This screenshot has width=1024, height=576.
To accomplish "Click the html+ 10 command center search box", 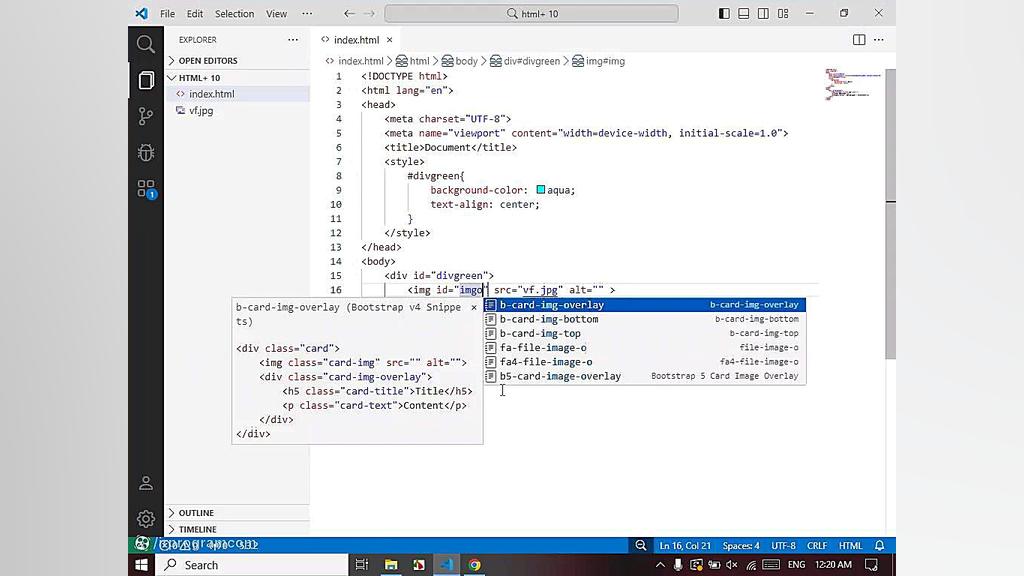I will point(532,13).
